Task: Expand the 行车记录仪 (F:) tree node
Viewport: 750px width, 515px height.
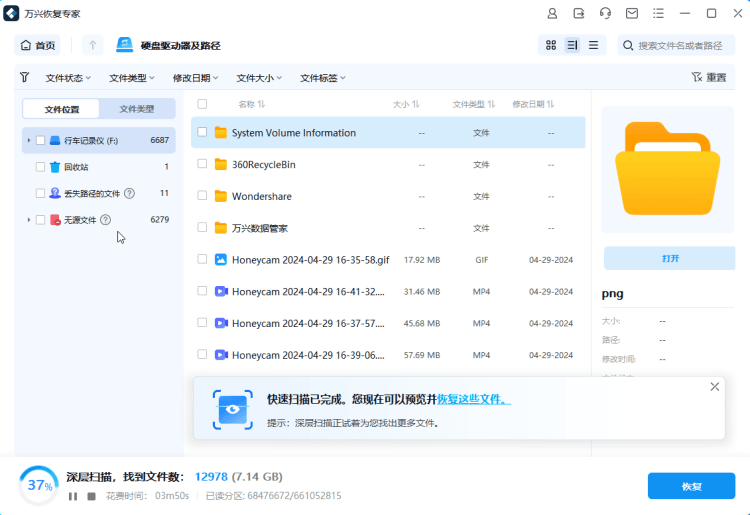Action: 29,140
